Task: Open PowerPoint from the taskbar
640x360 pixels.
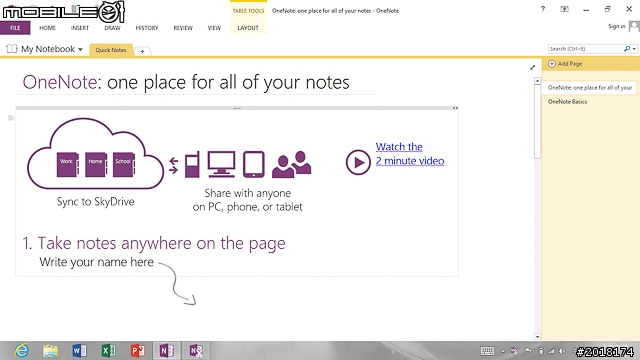Action: [x=138, y=351]
